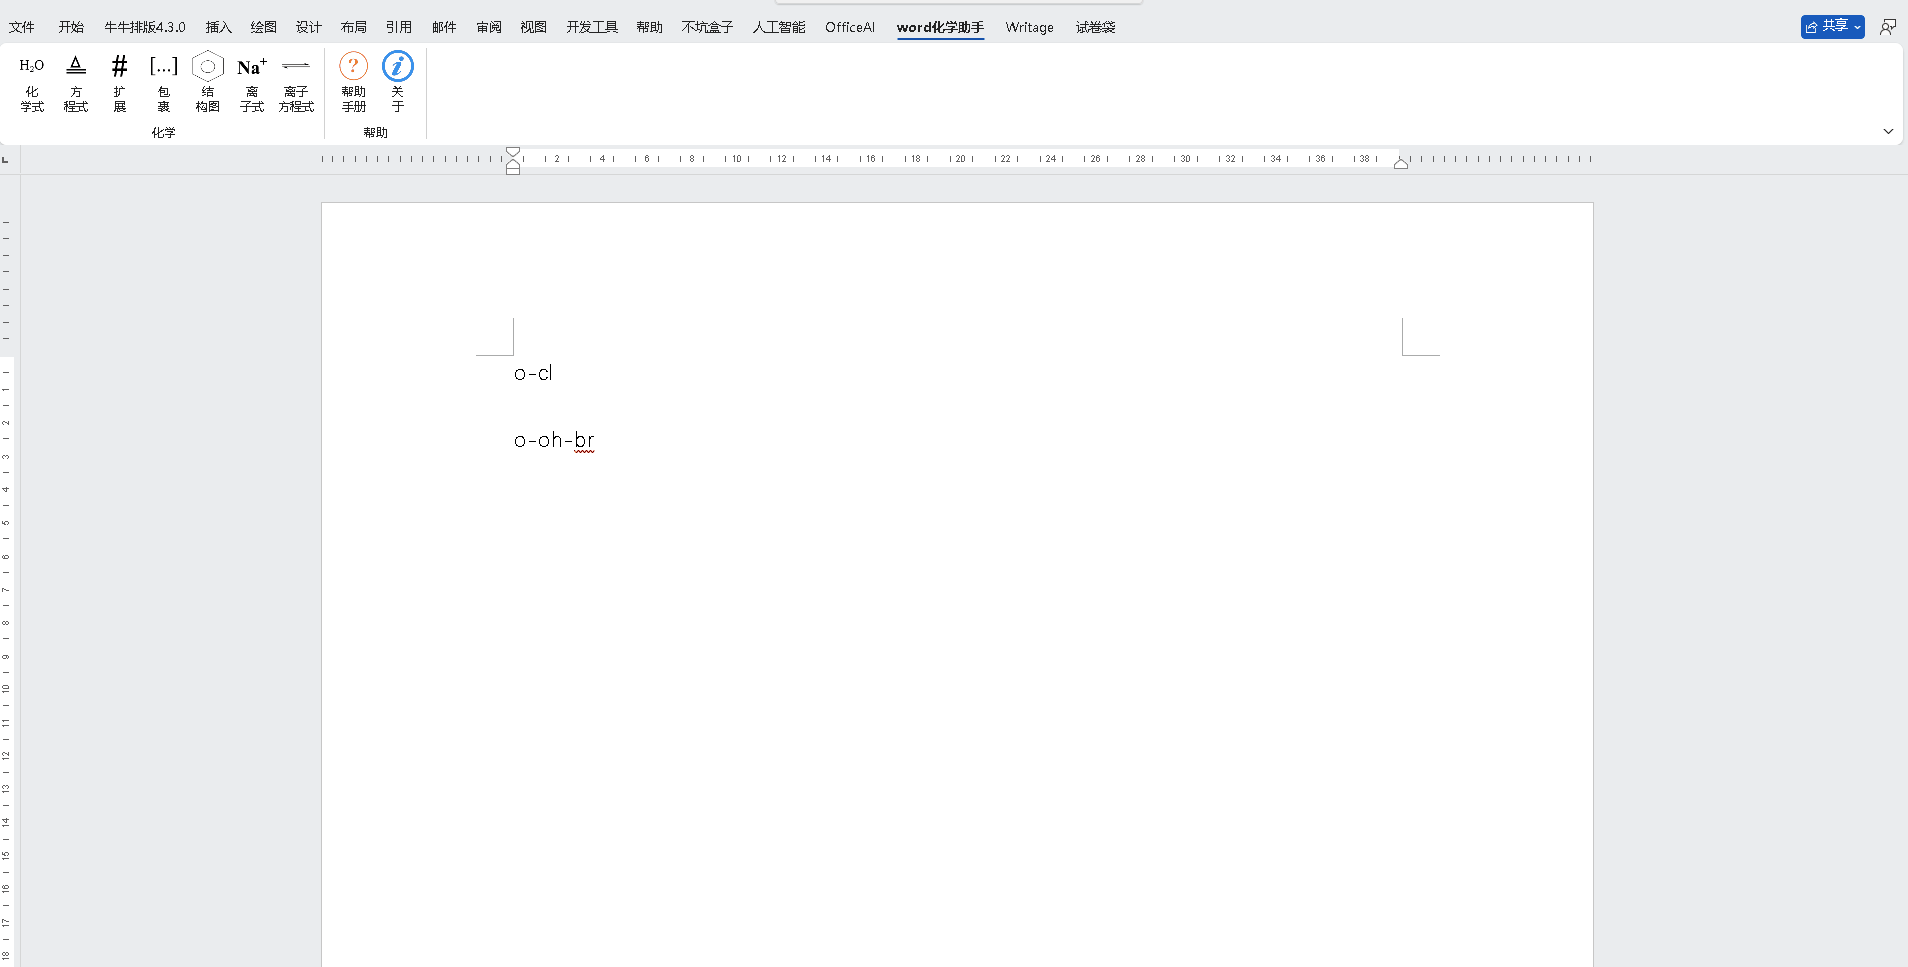Click the 方程式 equation icon
Screen dimensions: 1908x967
(x=76, y=83)
